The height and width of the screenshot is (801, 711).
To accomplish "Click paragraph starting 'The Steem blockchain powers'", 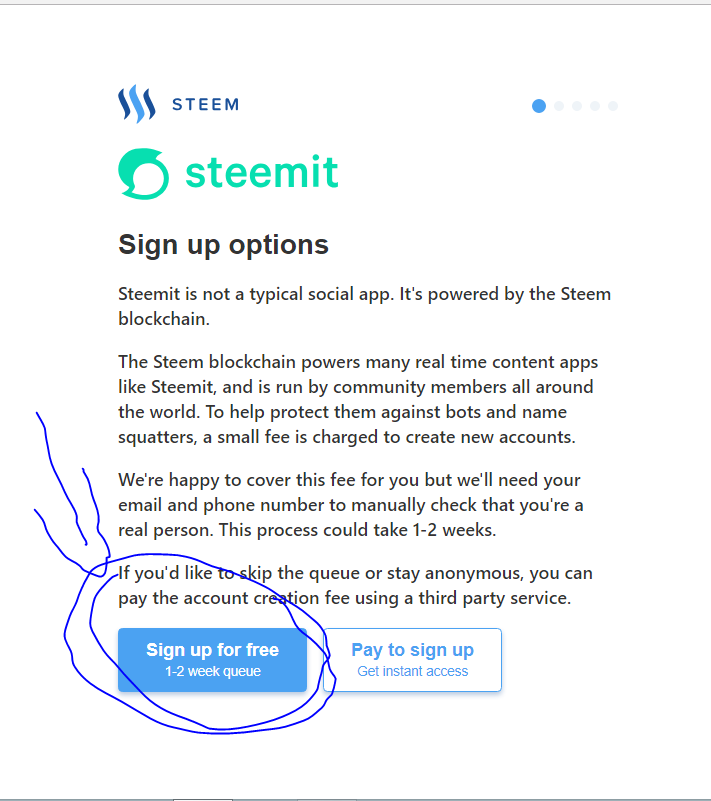I will 358,399.
